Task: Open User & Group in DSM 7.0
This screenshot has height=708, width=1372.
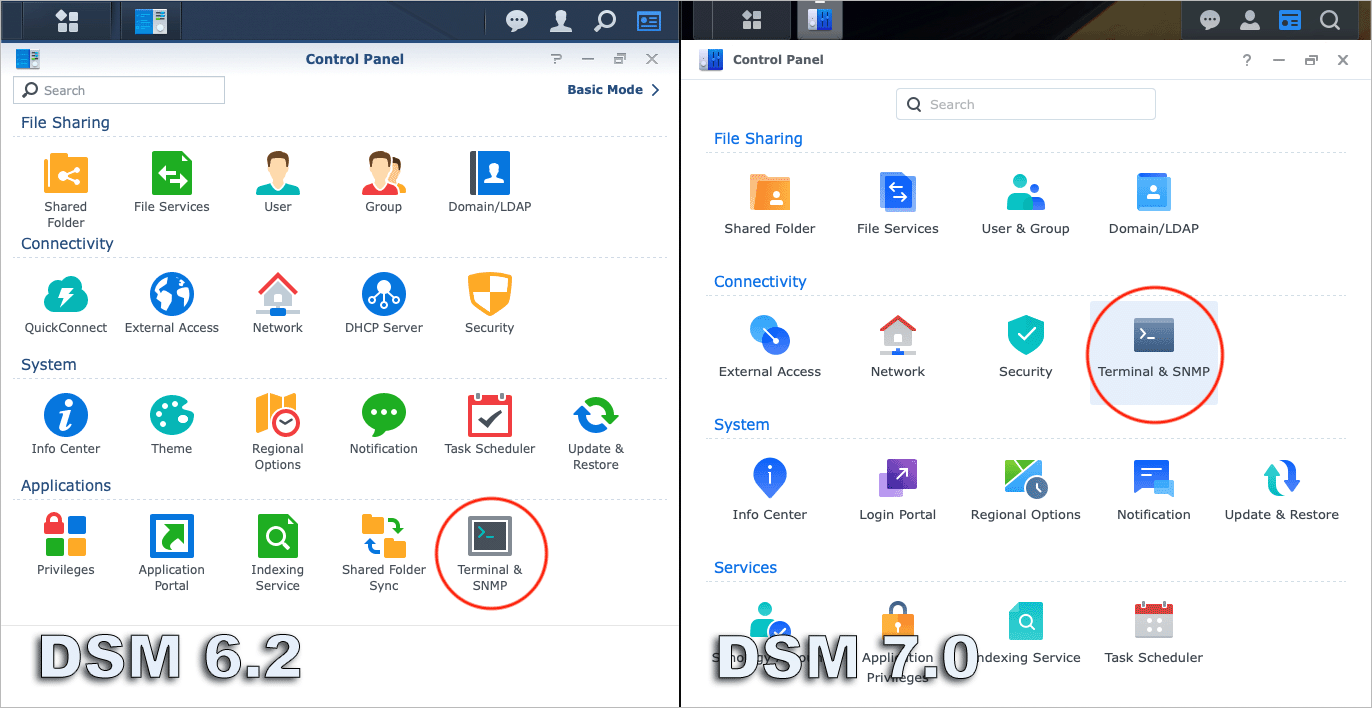Action: point(1026,204)
